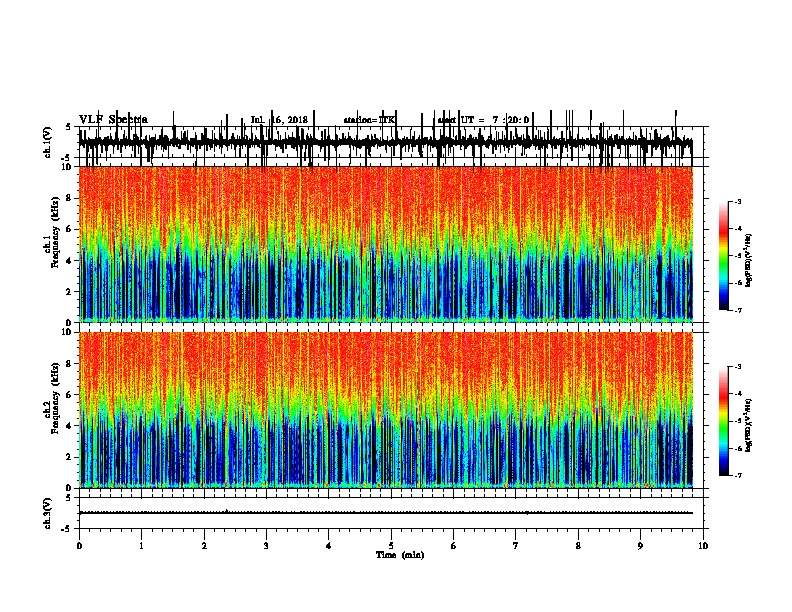Click the ch.2 spectrogram color scale bar
The height and width of the screenshot is (612, 792).
[x=724, y=421]
